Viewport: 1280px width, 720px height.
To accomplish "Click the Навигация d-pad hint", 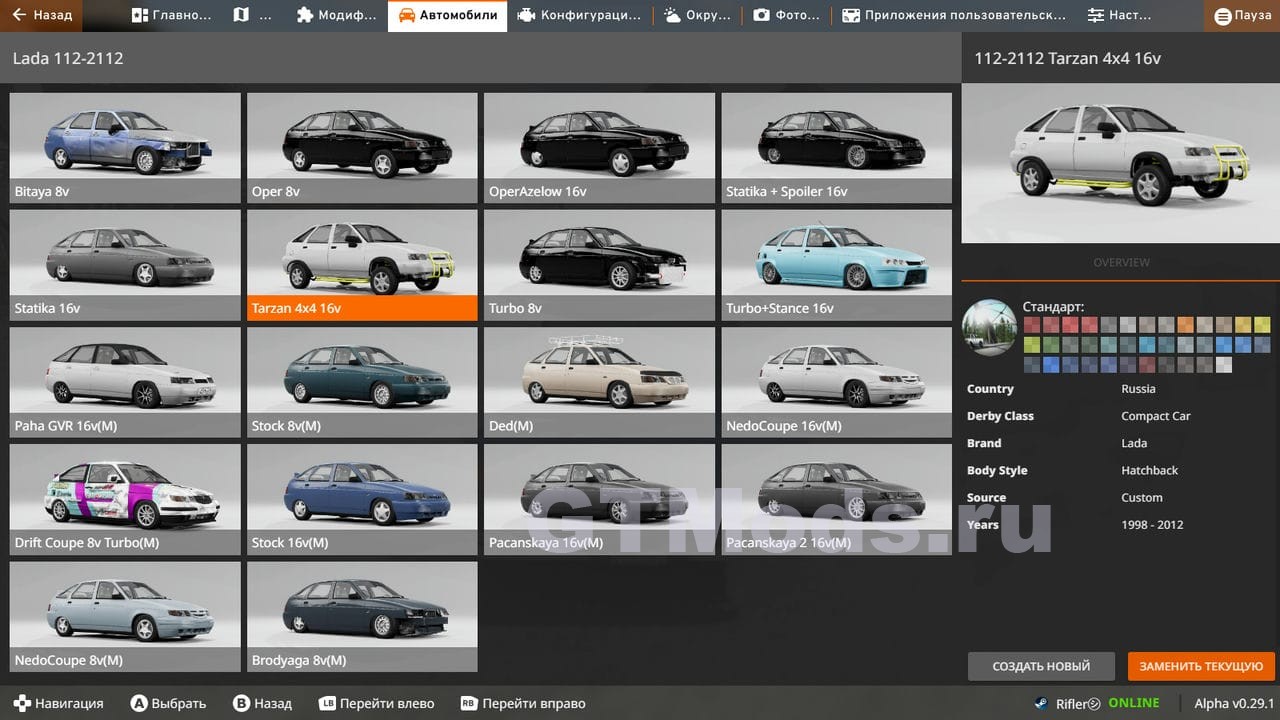I will coord(58,703).
